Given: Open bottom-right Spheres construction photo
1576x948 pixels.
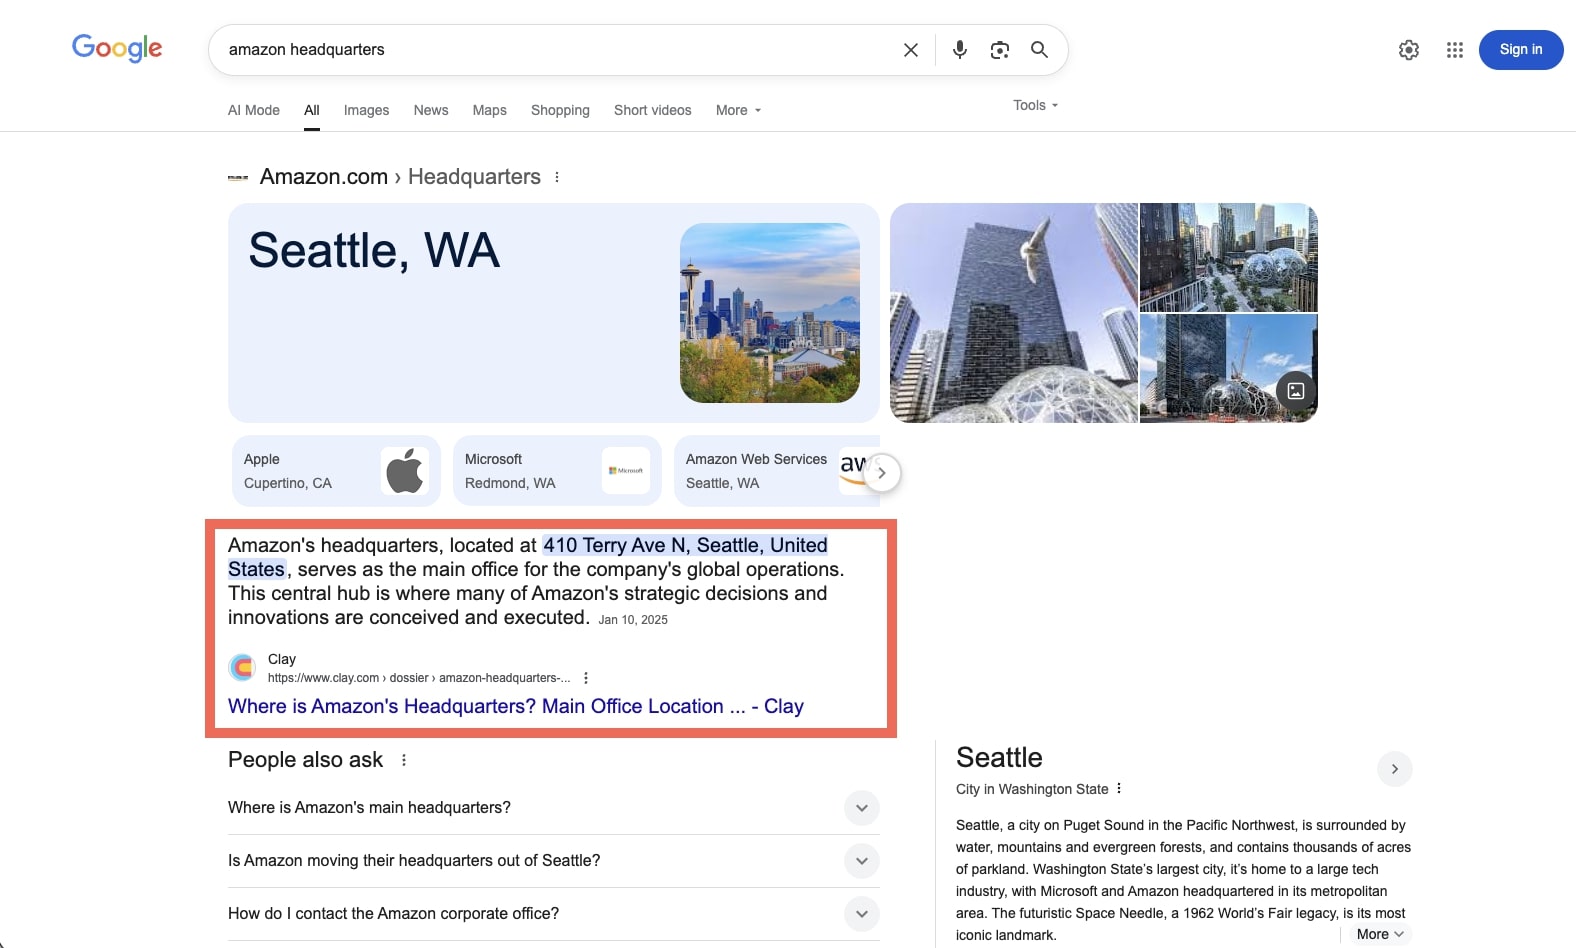Looking at the screenshot, I should (1229, 369).
